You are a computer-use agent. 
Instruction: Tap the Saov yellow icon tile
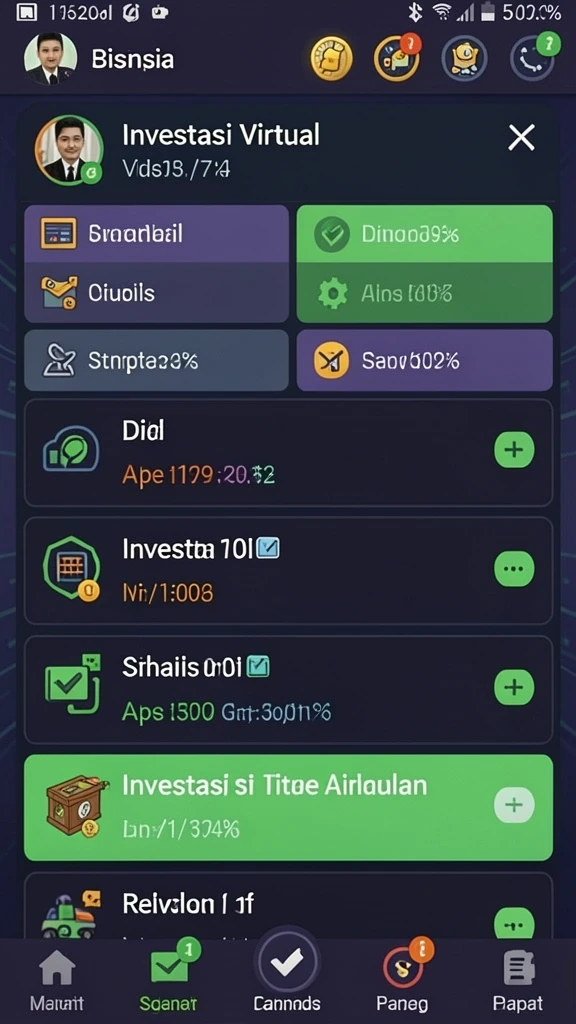pos(424,360)
